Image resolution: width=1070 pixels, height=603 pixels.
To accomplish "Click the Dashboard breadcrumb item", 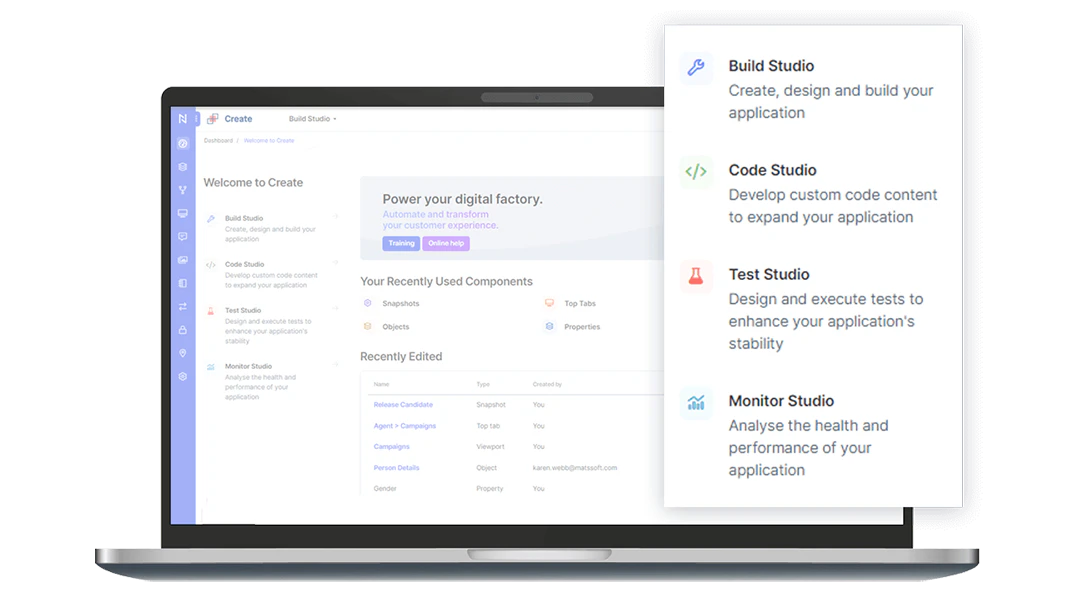I will pos(218,140).
